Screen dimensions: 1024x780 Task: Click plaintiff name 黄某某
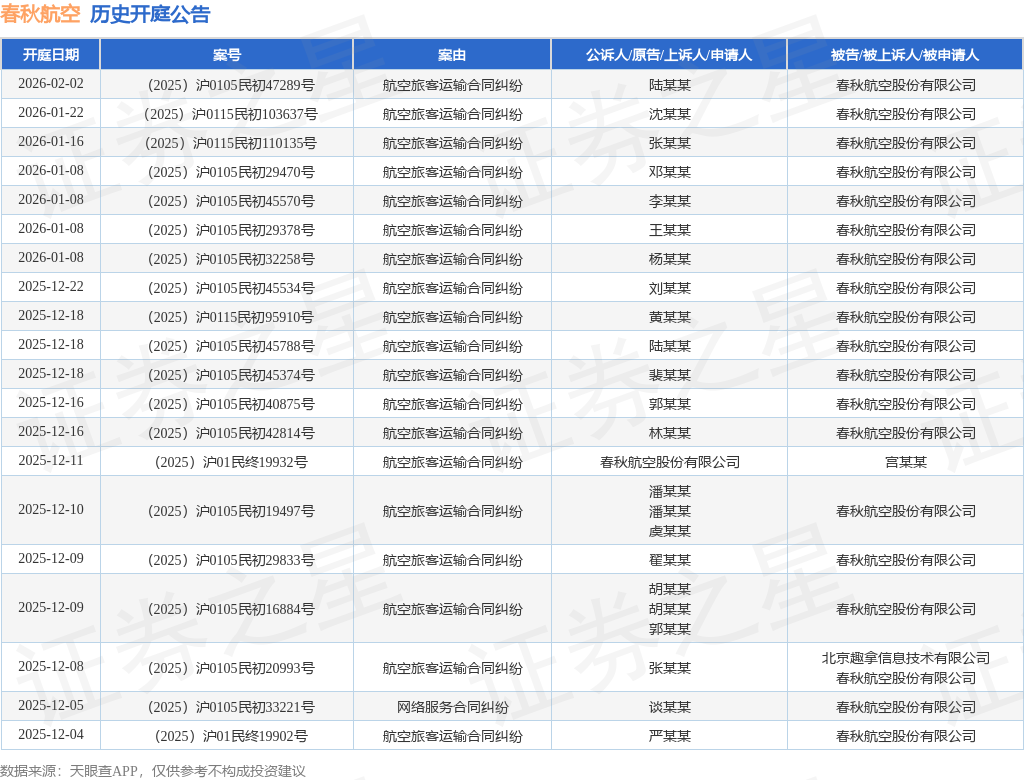(669, 317)
